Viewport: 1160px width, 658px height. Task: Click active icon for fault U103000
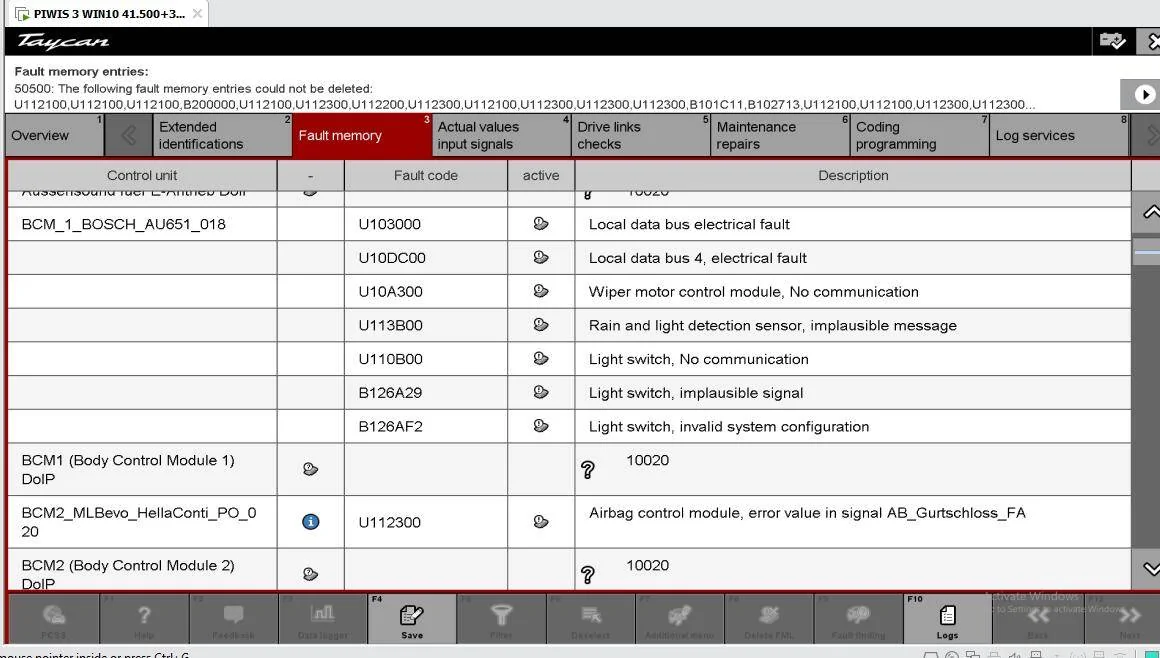click(x=541, y=224)
